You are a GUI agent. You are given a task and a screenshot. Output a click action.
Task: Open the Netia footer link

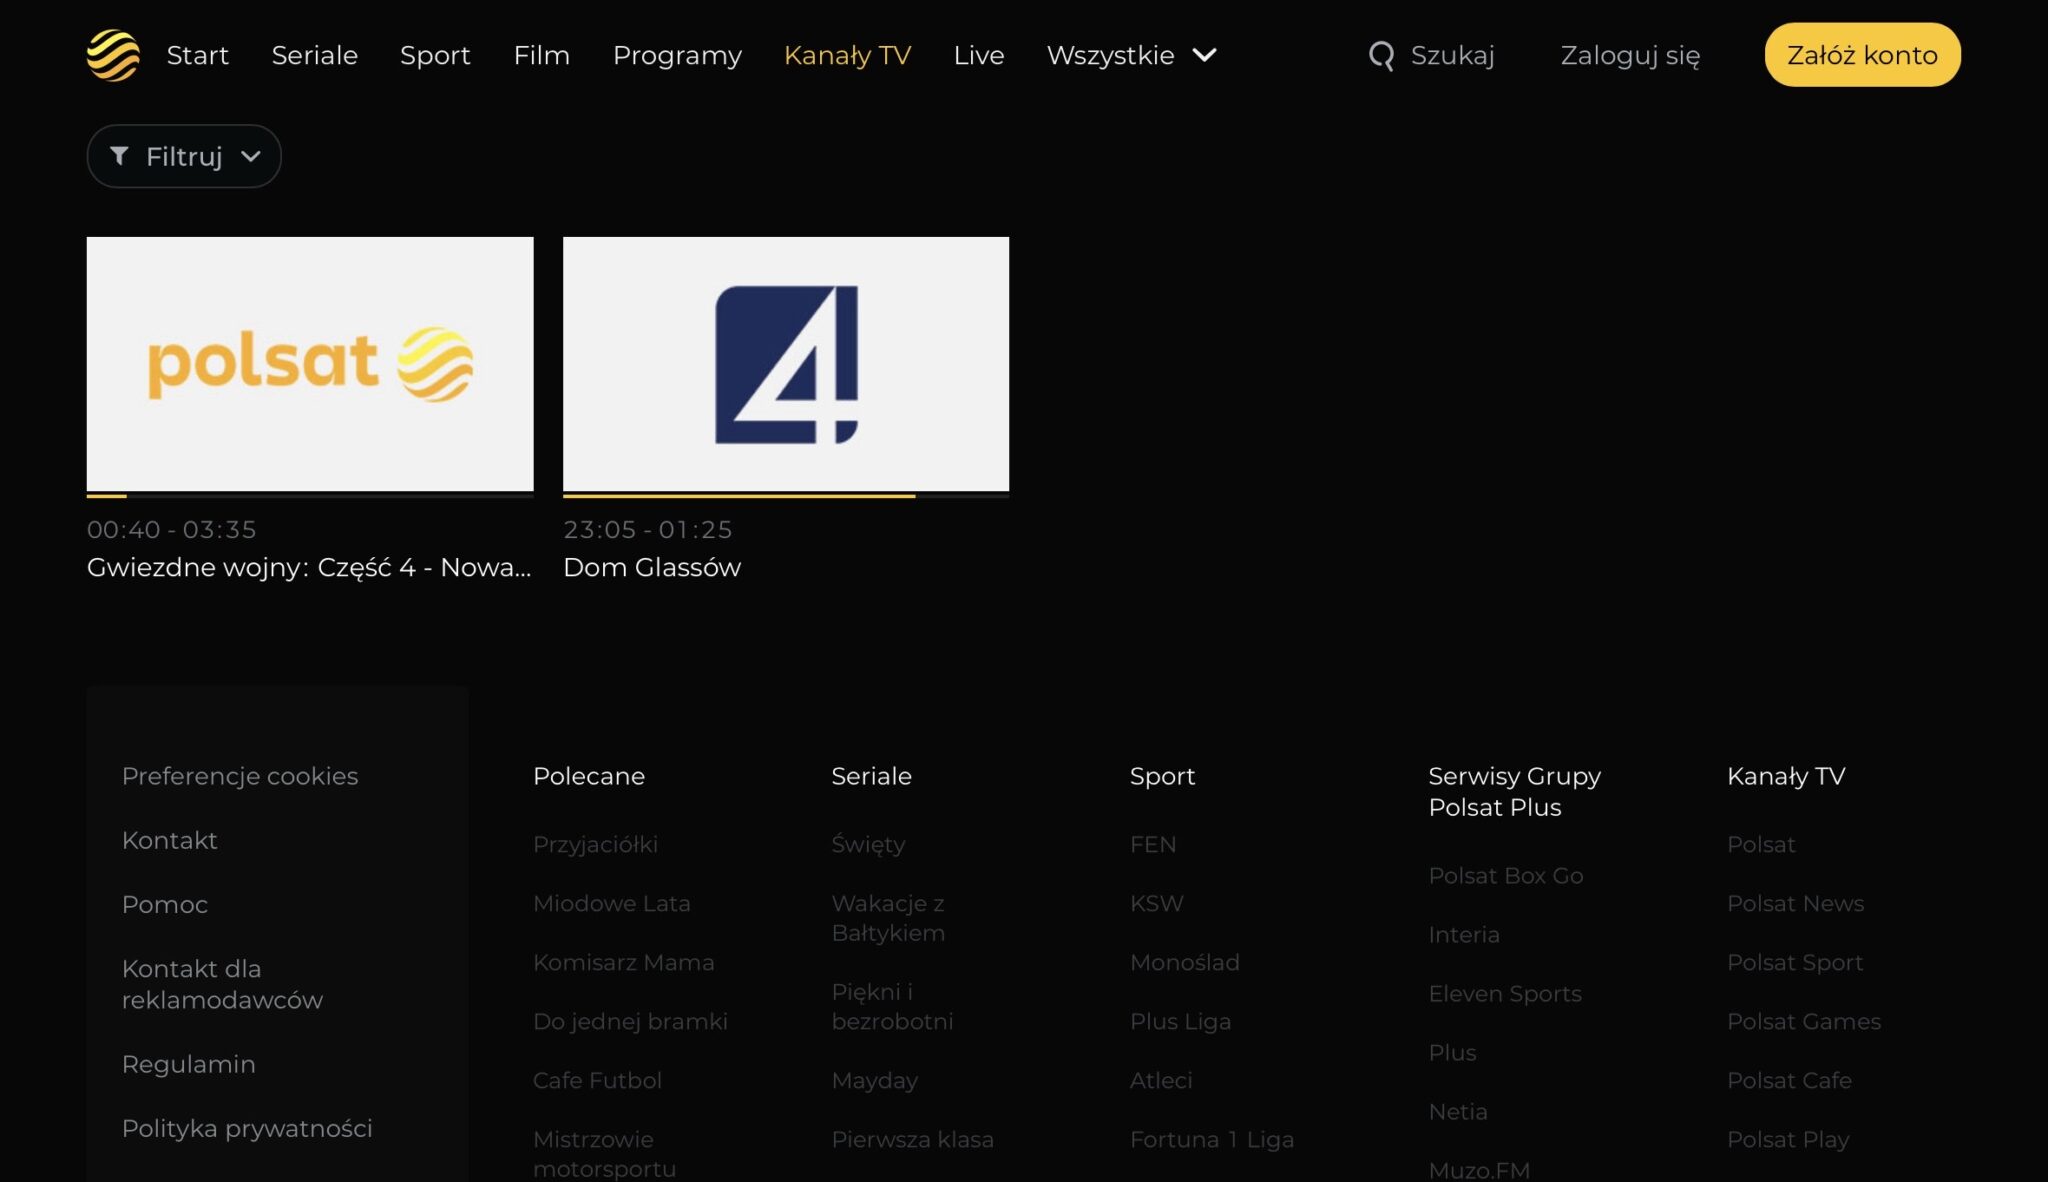1458,1111
